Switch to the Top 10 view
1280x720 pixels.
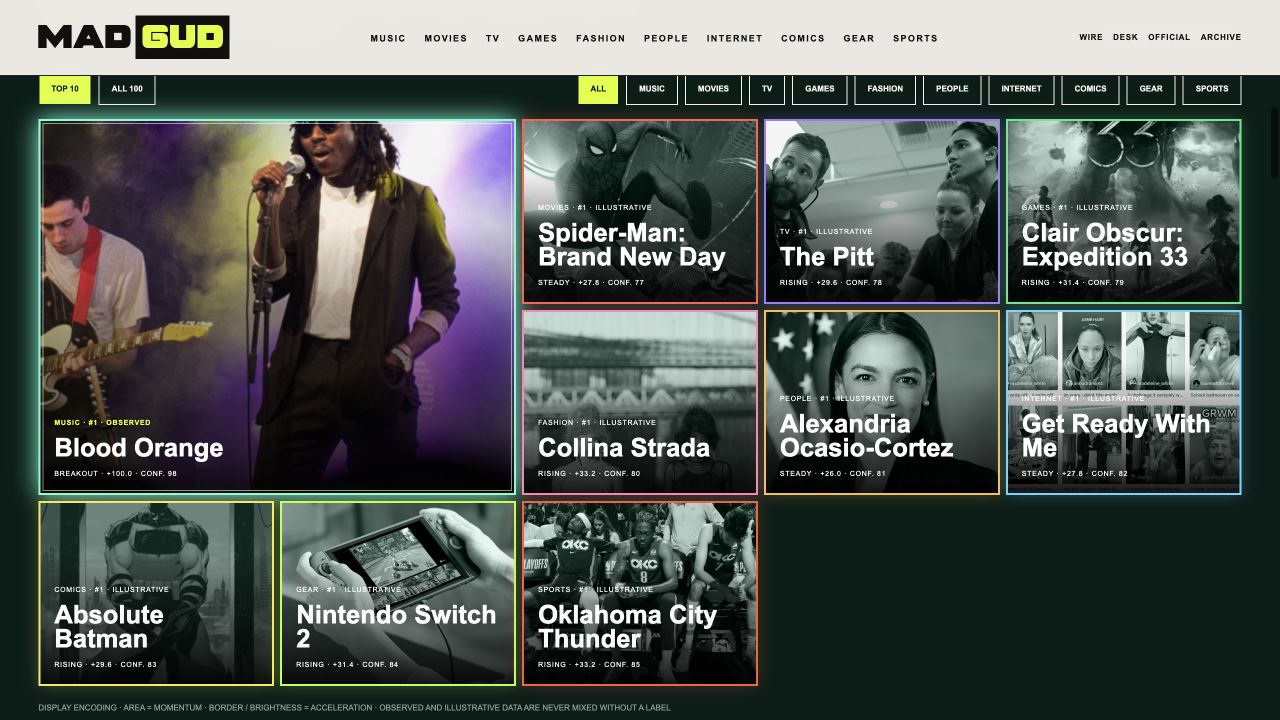tap(65, 89)
